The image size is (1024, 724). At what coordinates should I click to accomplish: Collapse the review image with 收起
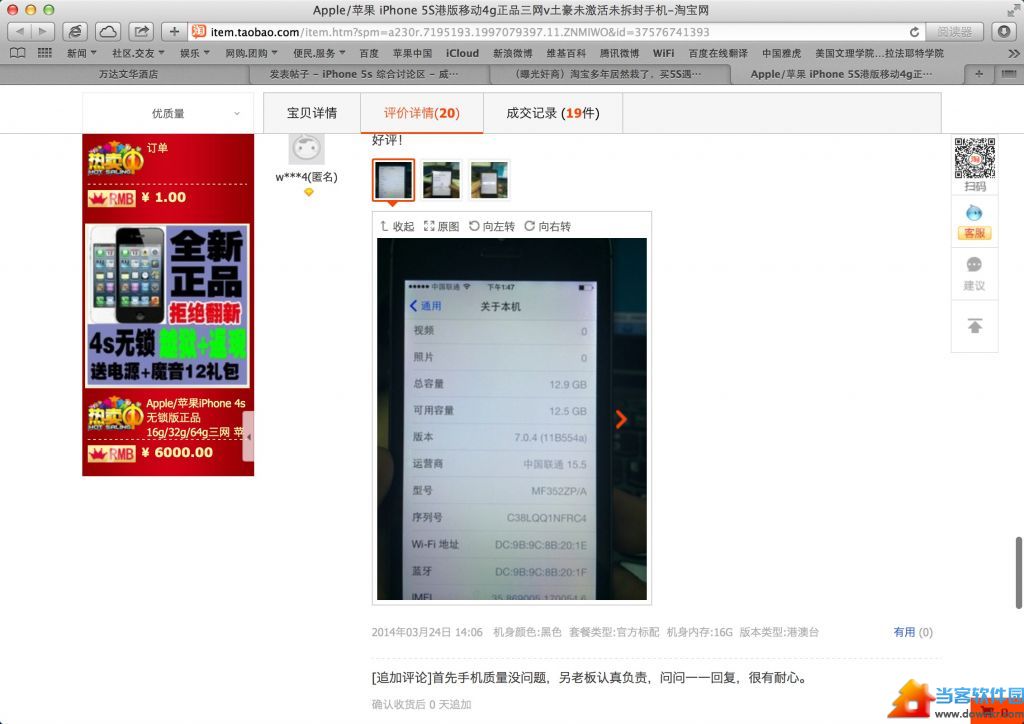[x=396, y=227]
